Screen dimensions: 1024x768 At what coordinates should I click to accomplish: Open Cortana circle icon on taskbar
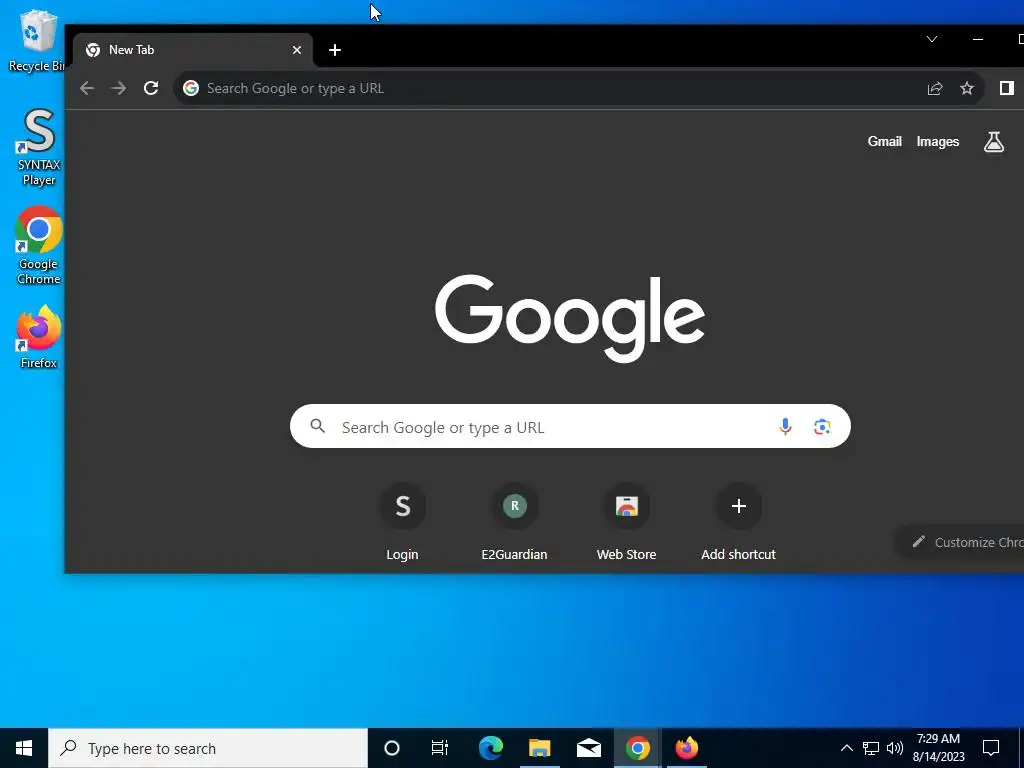click(x=392, y=748)
